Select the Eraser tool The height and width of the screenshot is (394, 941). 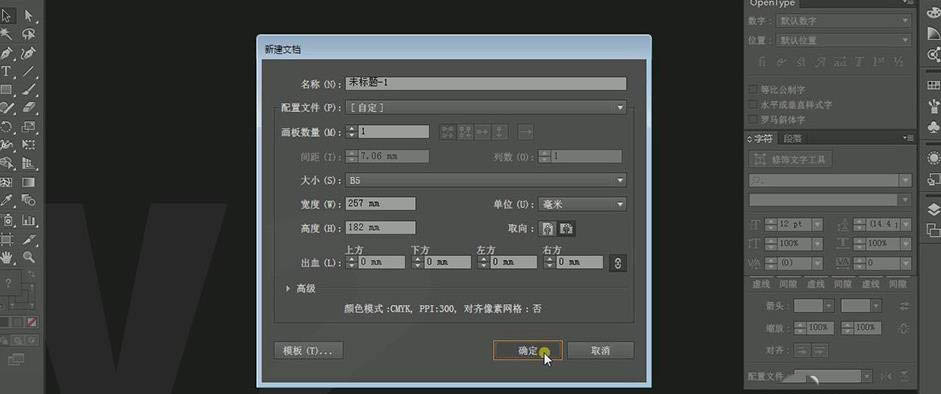(29, 108)
